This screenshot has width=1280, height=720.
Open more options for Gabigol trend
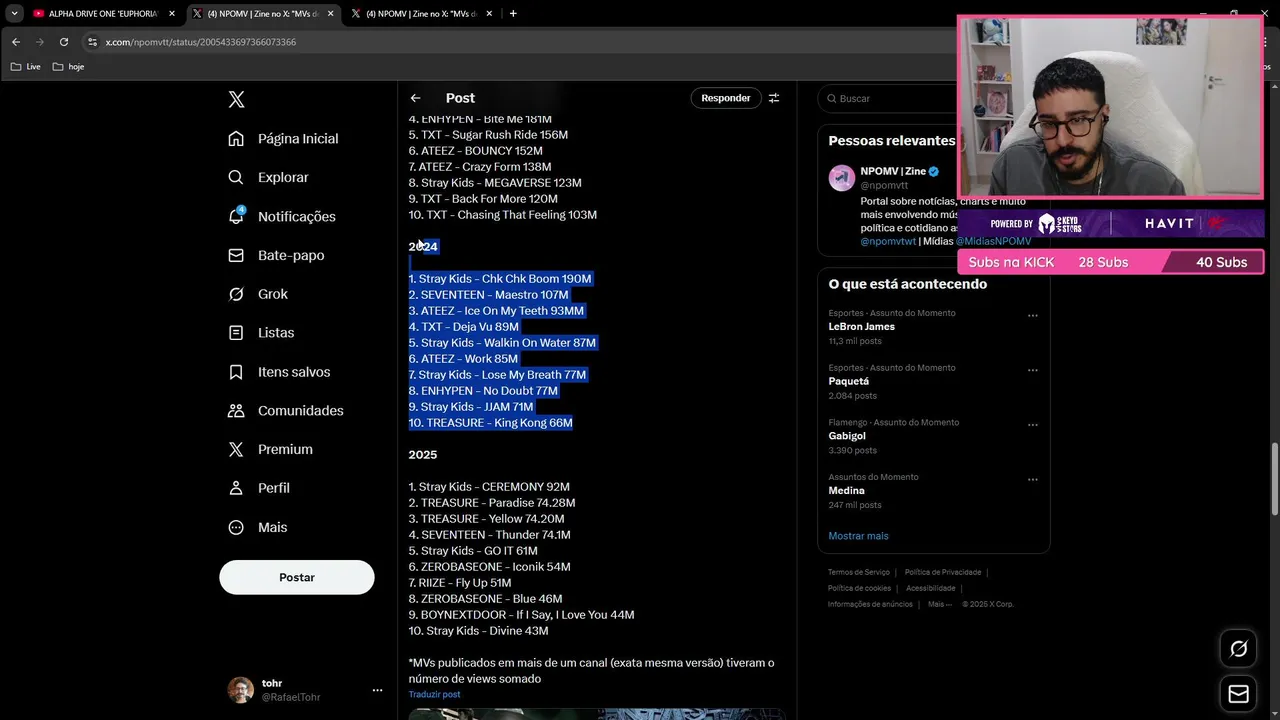point(1033,425)
